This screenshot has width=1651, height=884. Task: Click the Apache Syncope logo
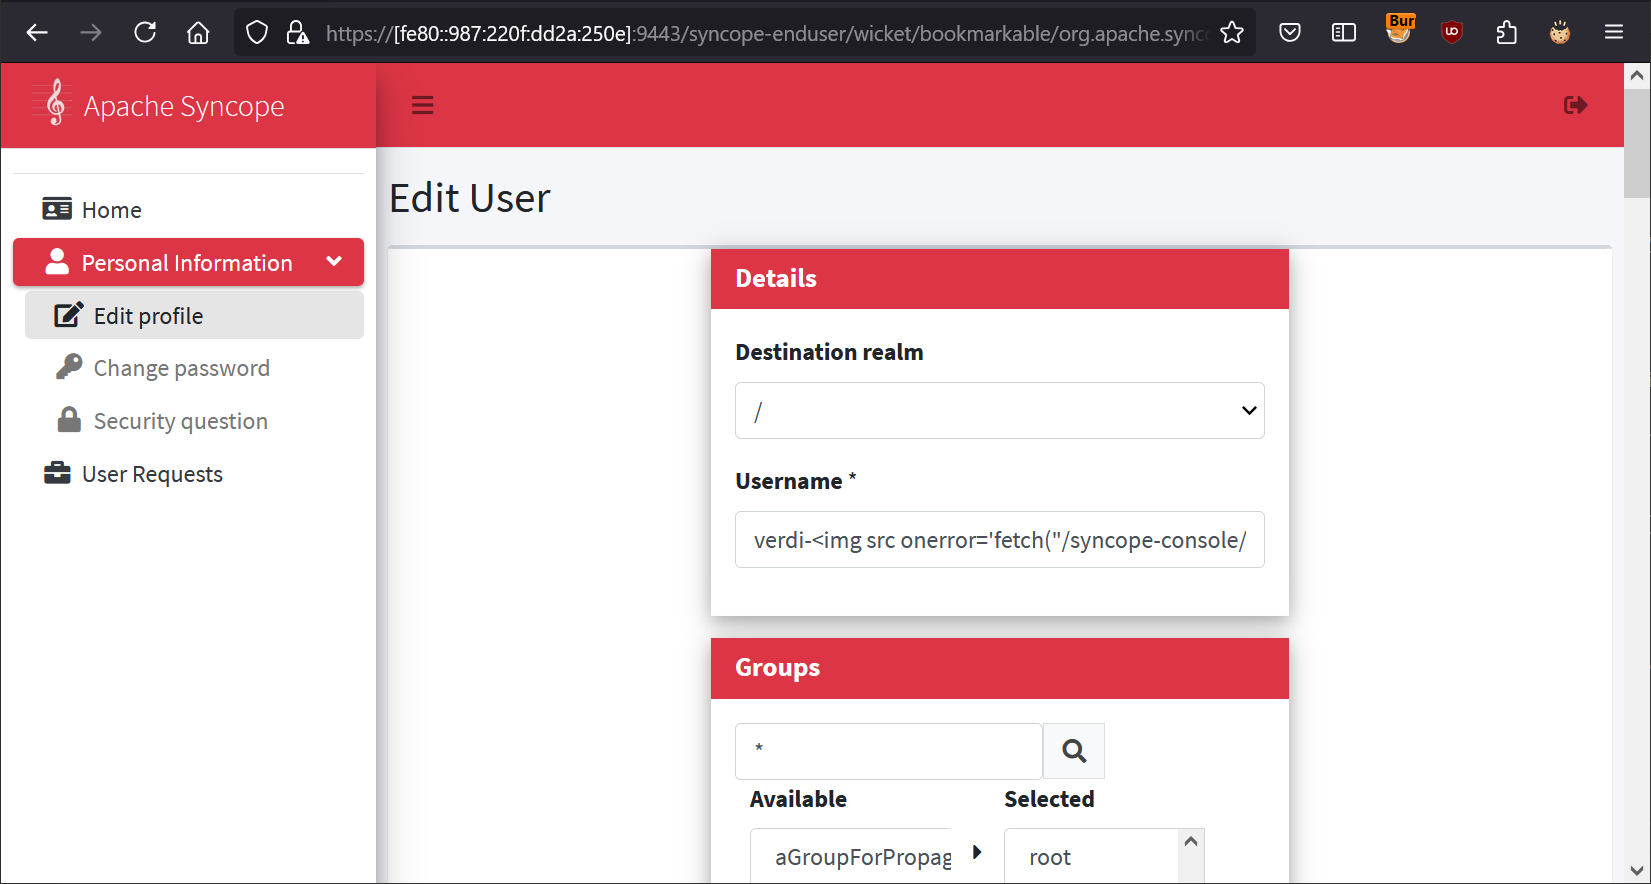click(x=158, y=105)
